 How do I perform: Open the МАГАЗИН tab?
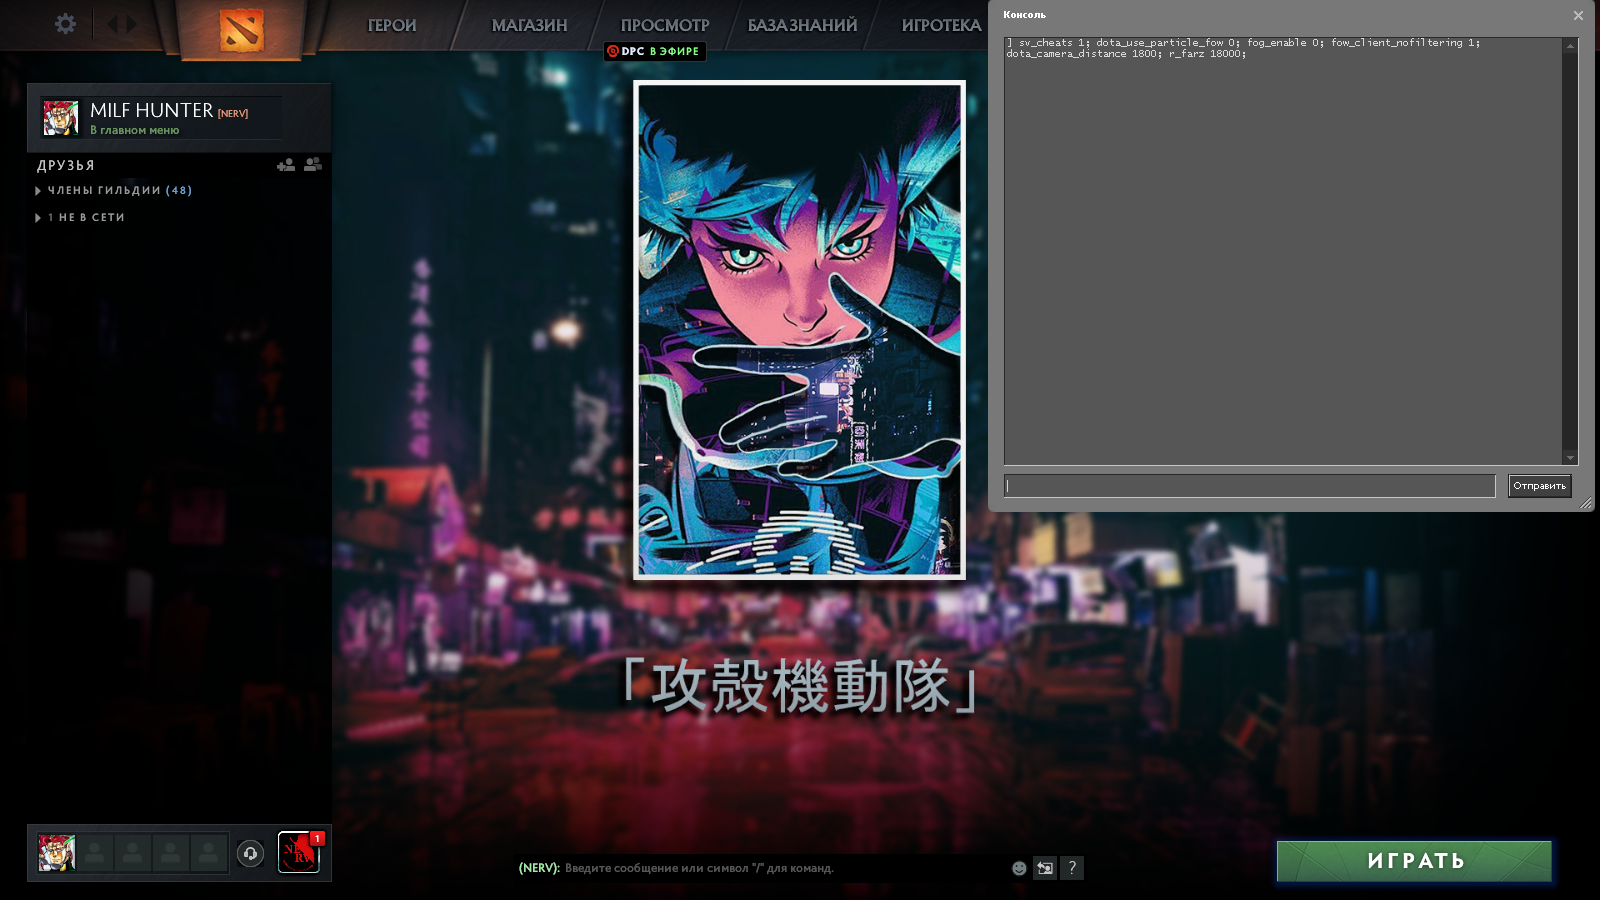tap(529, 25)
